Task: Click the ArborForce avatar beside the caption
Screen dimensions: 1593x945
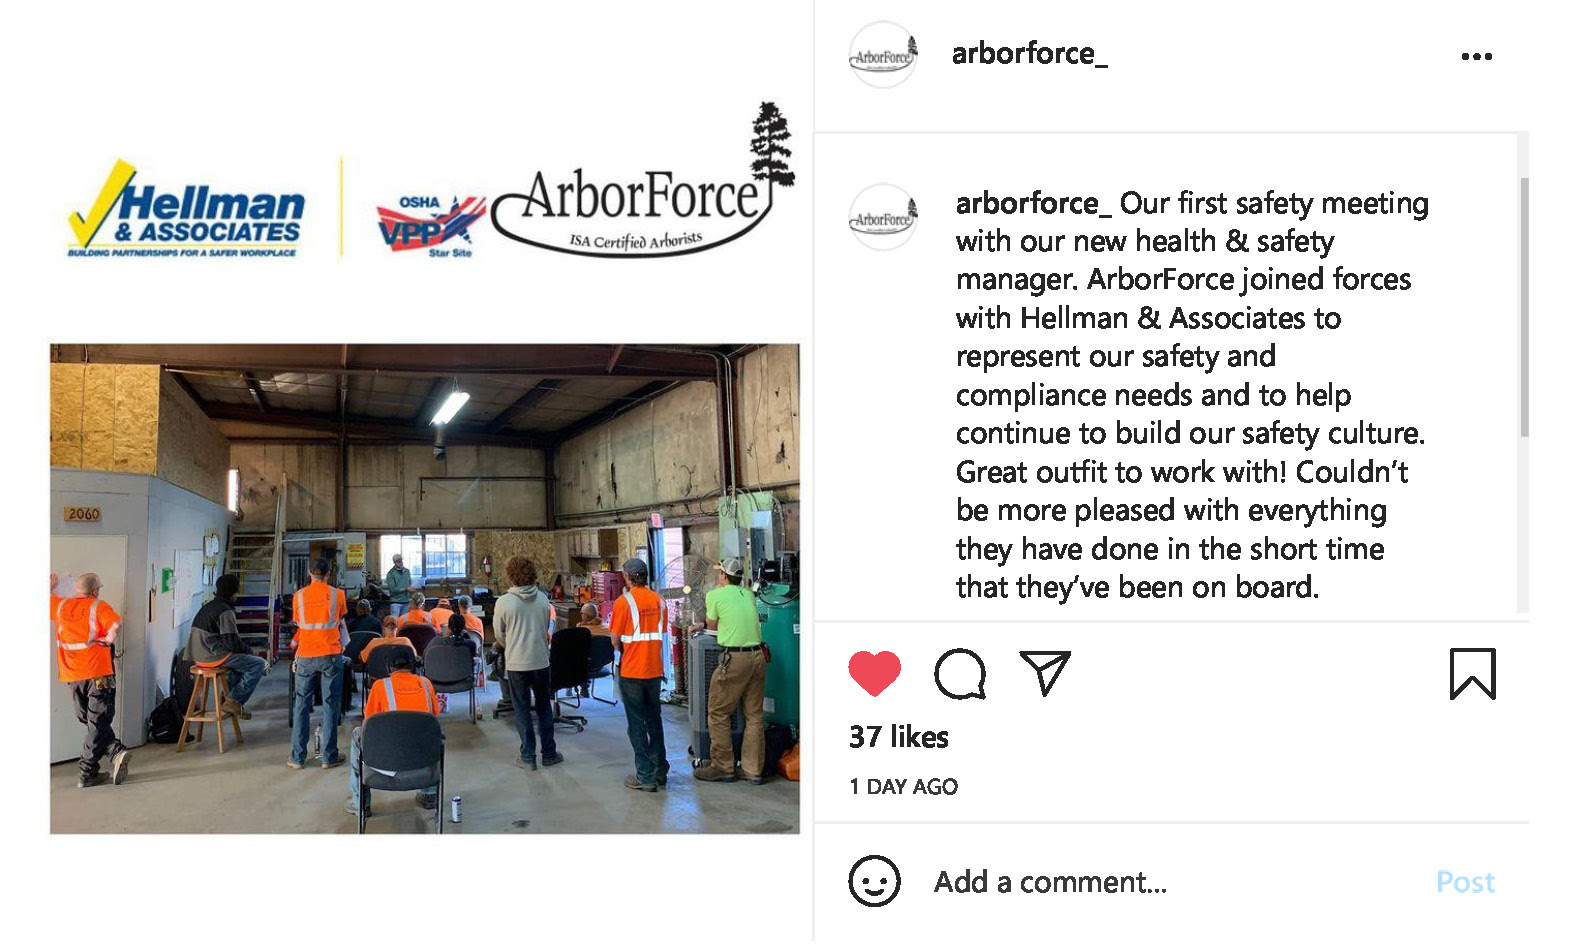Action: [x=882, y=217]
